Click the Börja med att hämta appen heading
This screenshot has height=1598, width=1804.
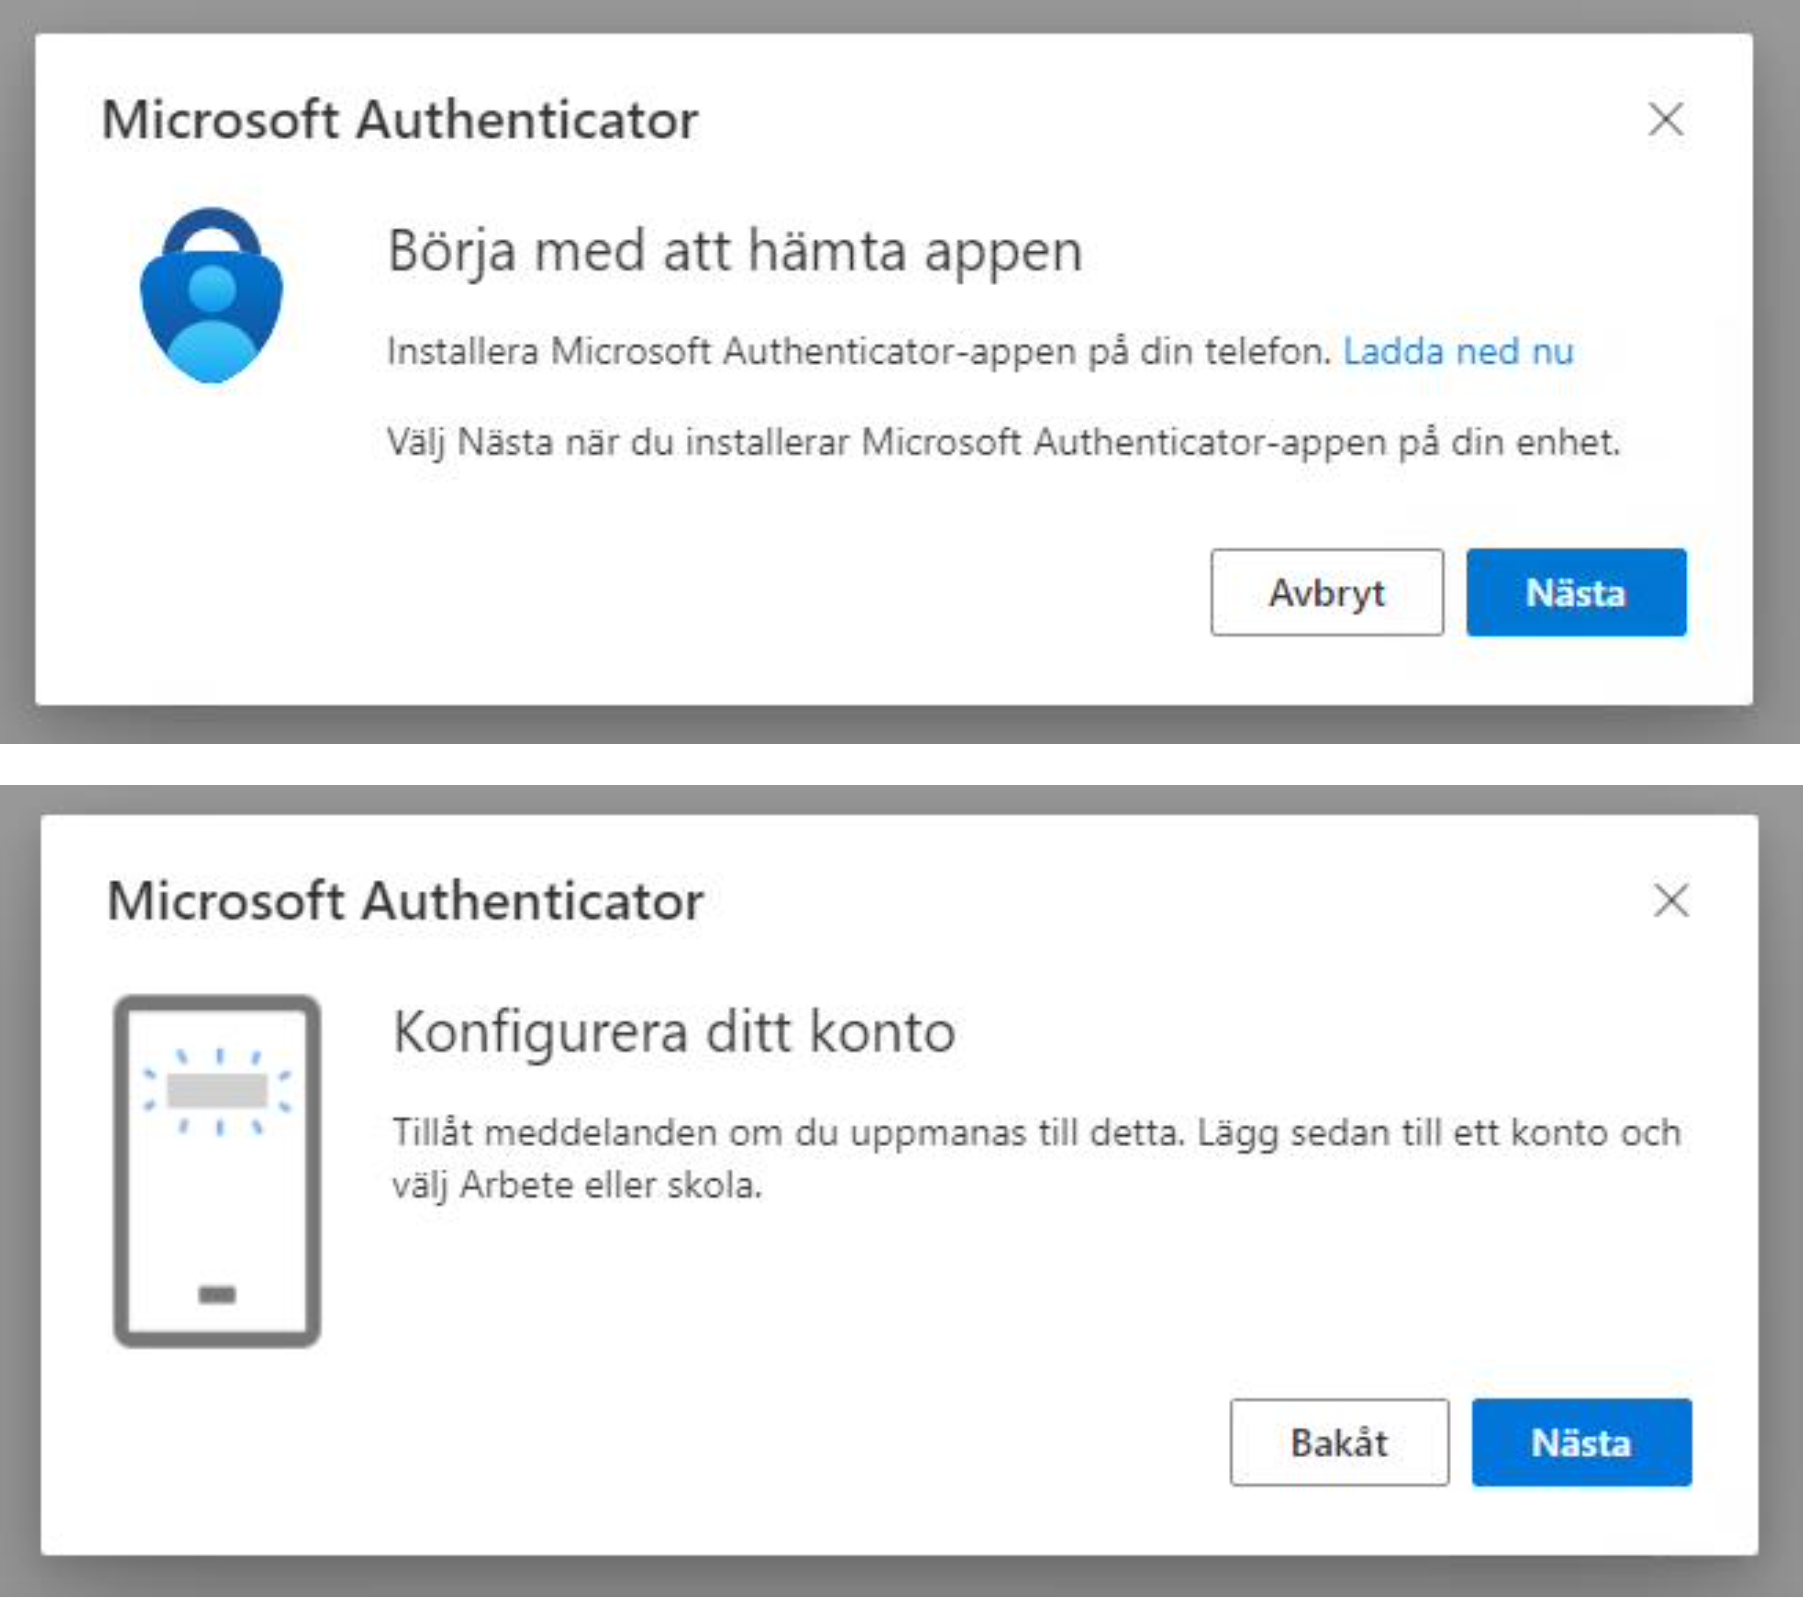[735, 251]
